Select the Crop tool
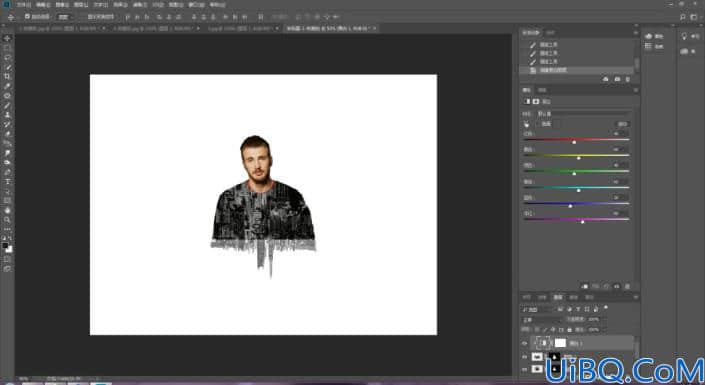 [x=7, y=76]
